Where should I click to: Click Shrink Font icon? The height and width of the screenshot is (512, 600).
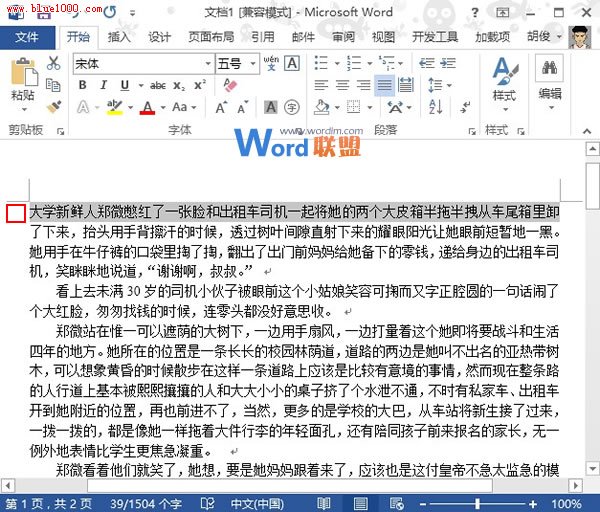243,108
